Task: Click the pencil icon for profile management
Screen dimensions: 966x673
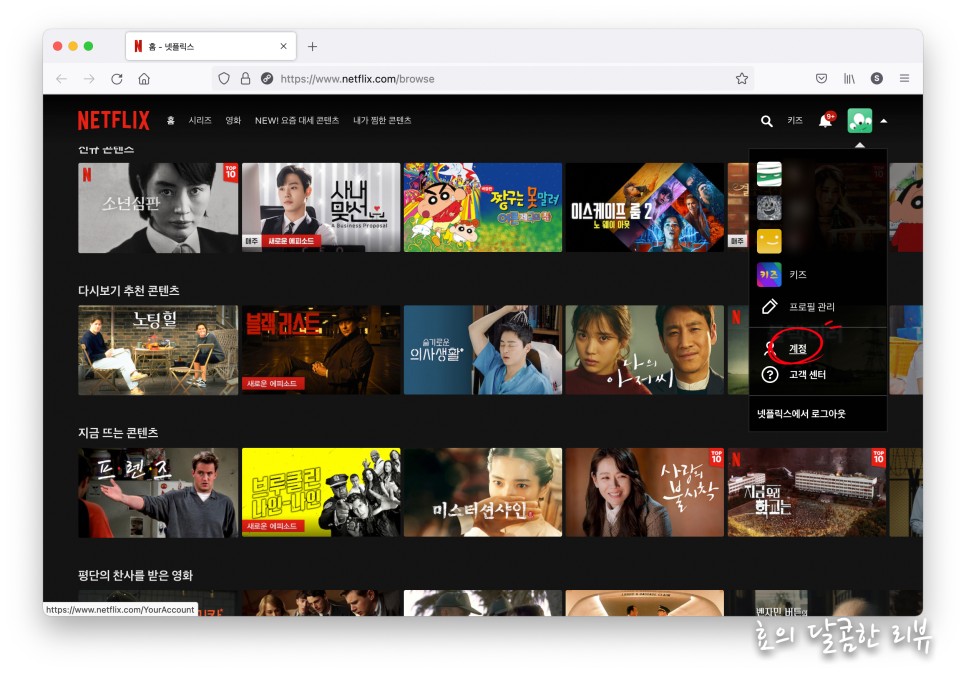Action: [x=769, y=306]
